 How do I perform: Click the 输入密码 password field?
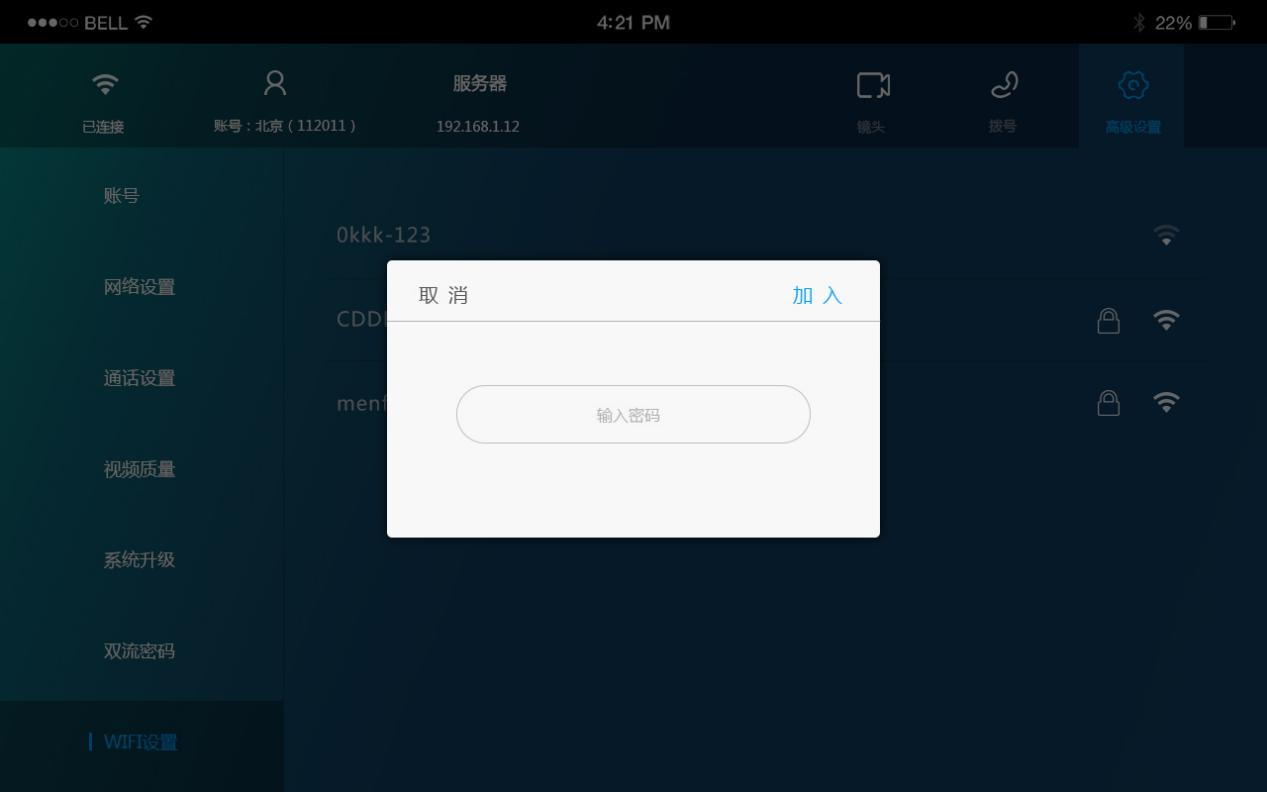(633, 414)
